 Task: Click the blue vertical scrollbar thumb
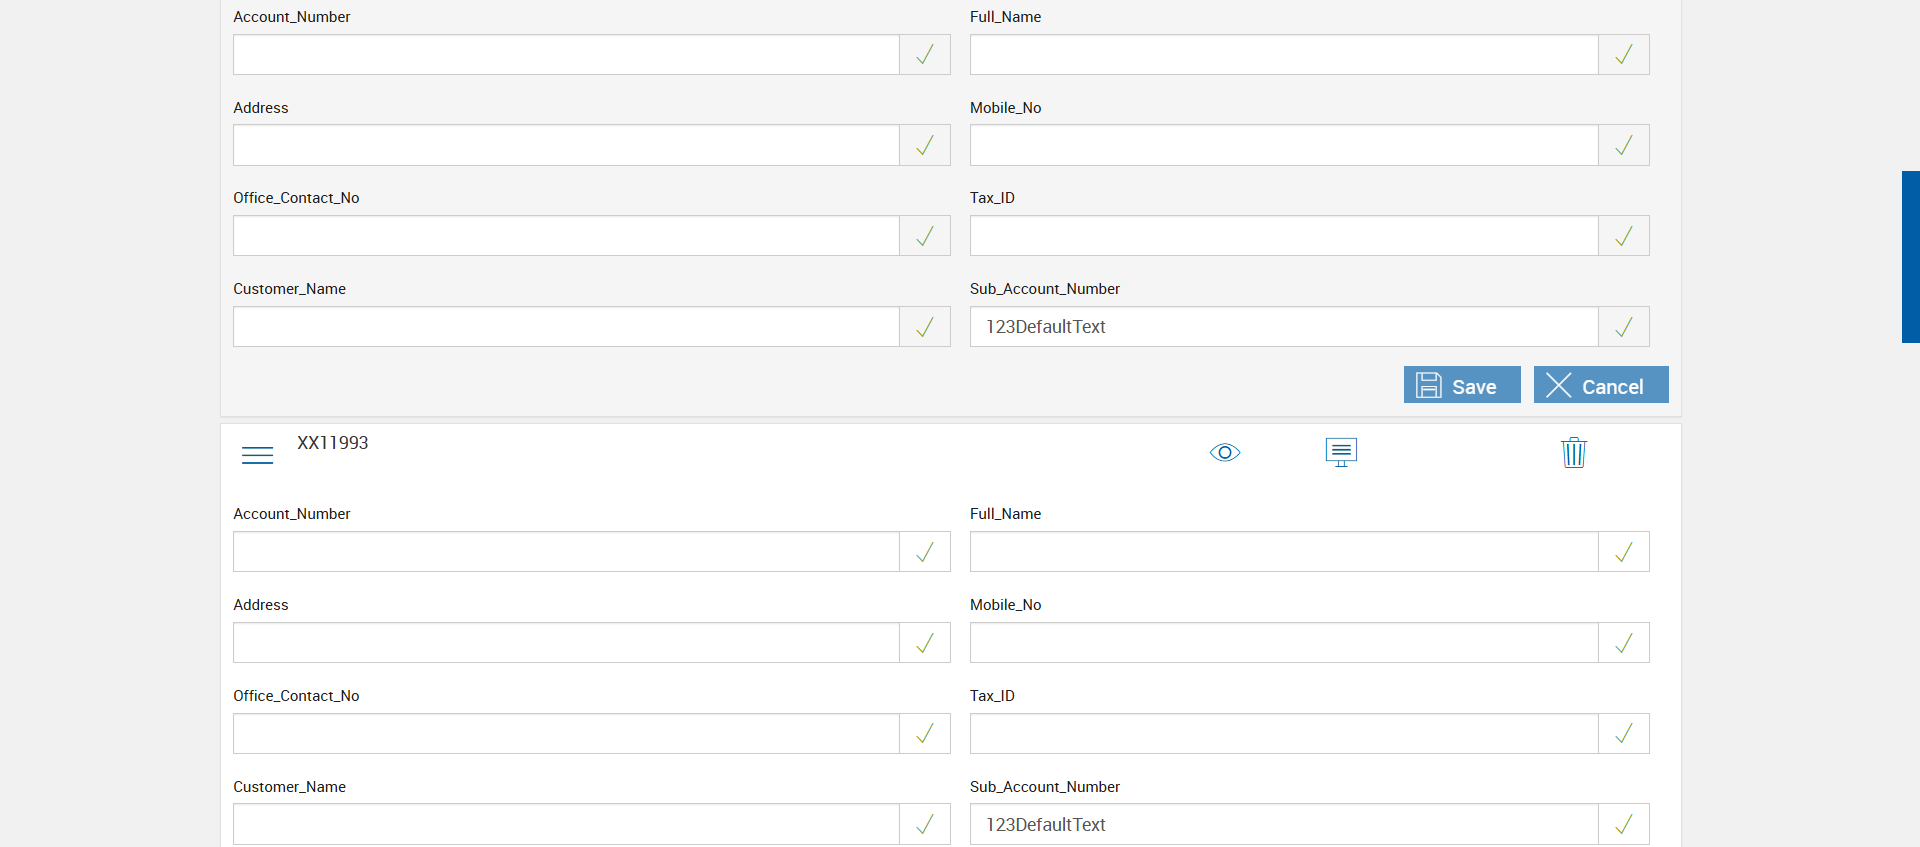(1910, 257)
